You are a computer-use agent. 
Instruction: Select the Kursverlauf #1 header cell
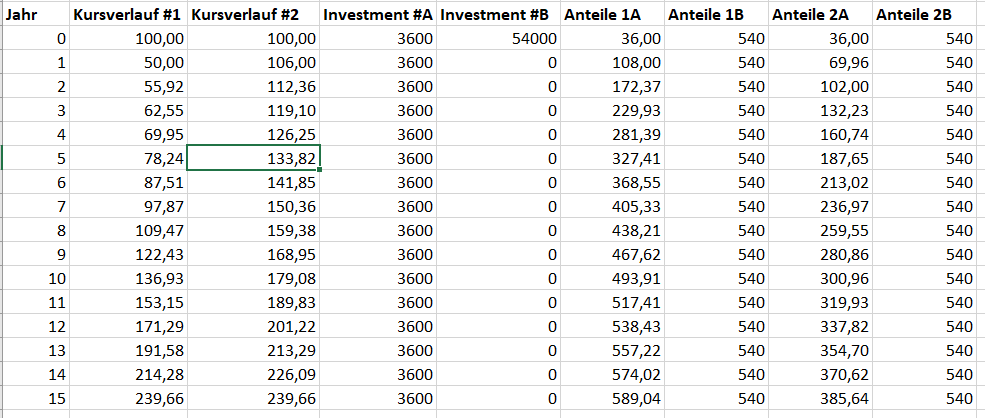tap(127, 15)
